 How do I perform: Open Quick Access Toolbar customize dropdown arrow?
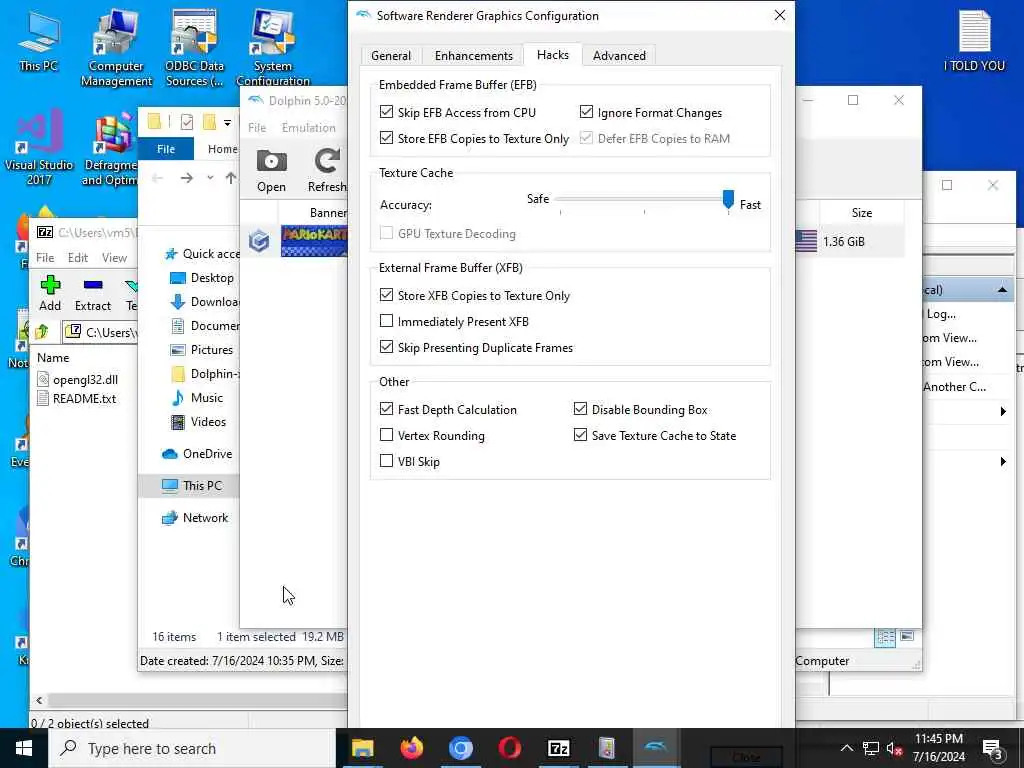(227, 122)
